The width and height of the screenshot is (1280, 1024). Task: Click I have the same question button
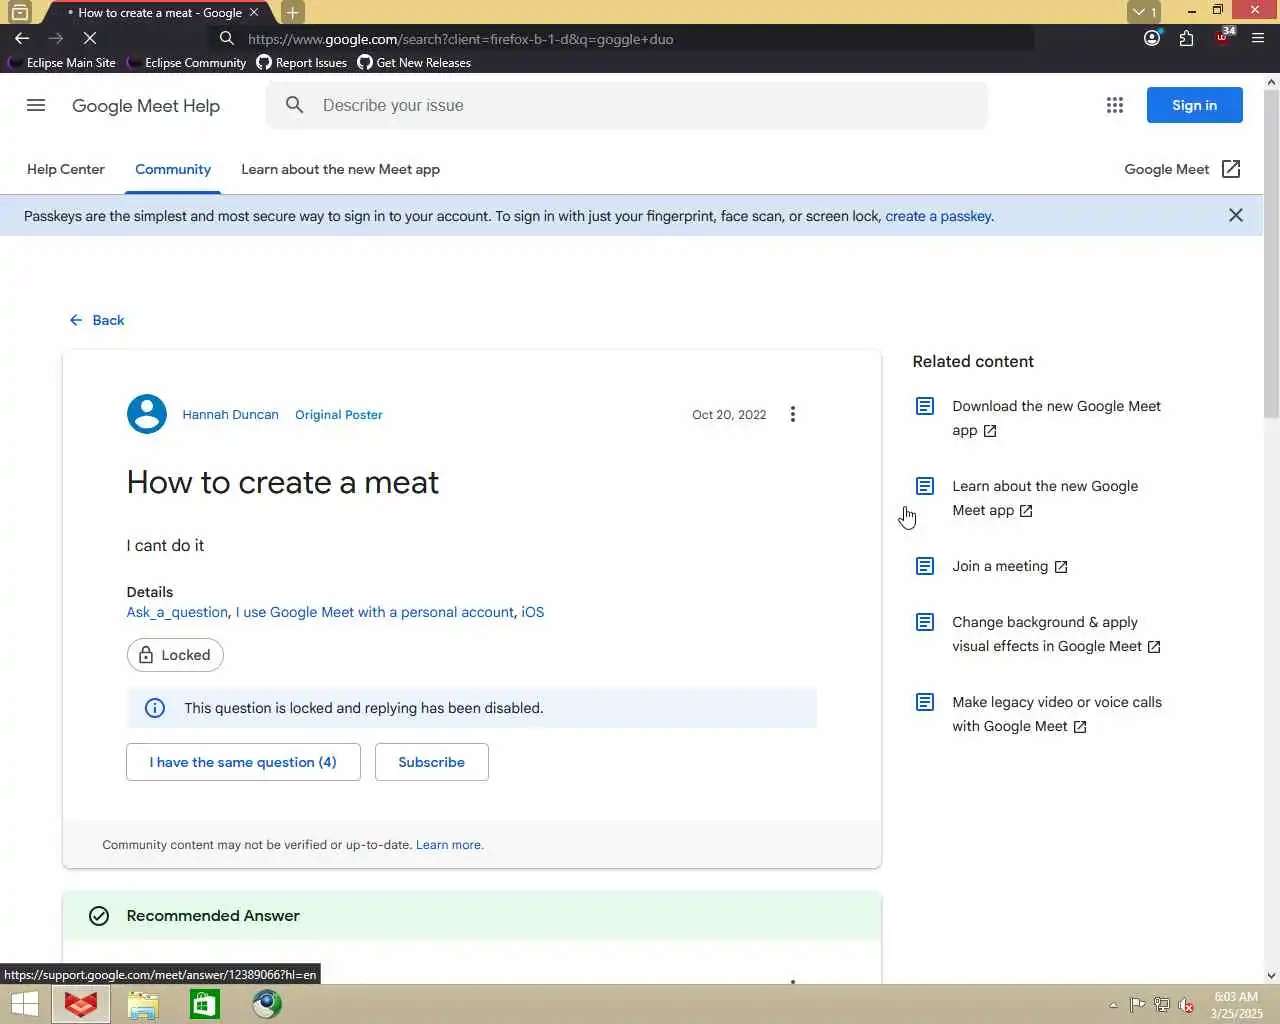[x=243, y=762]
